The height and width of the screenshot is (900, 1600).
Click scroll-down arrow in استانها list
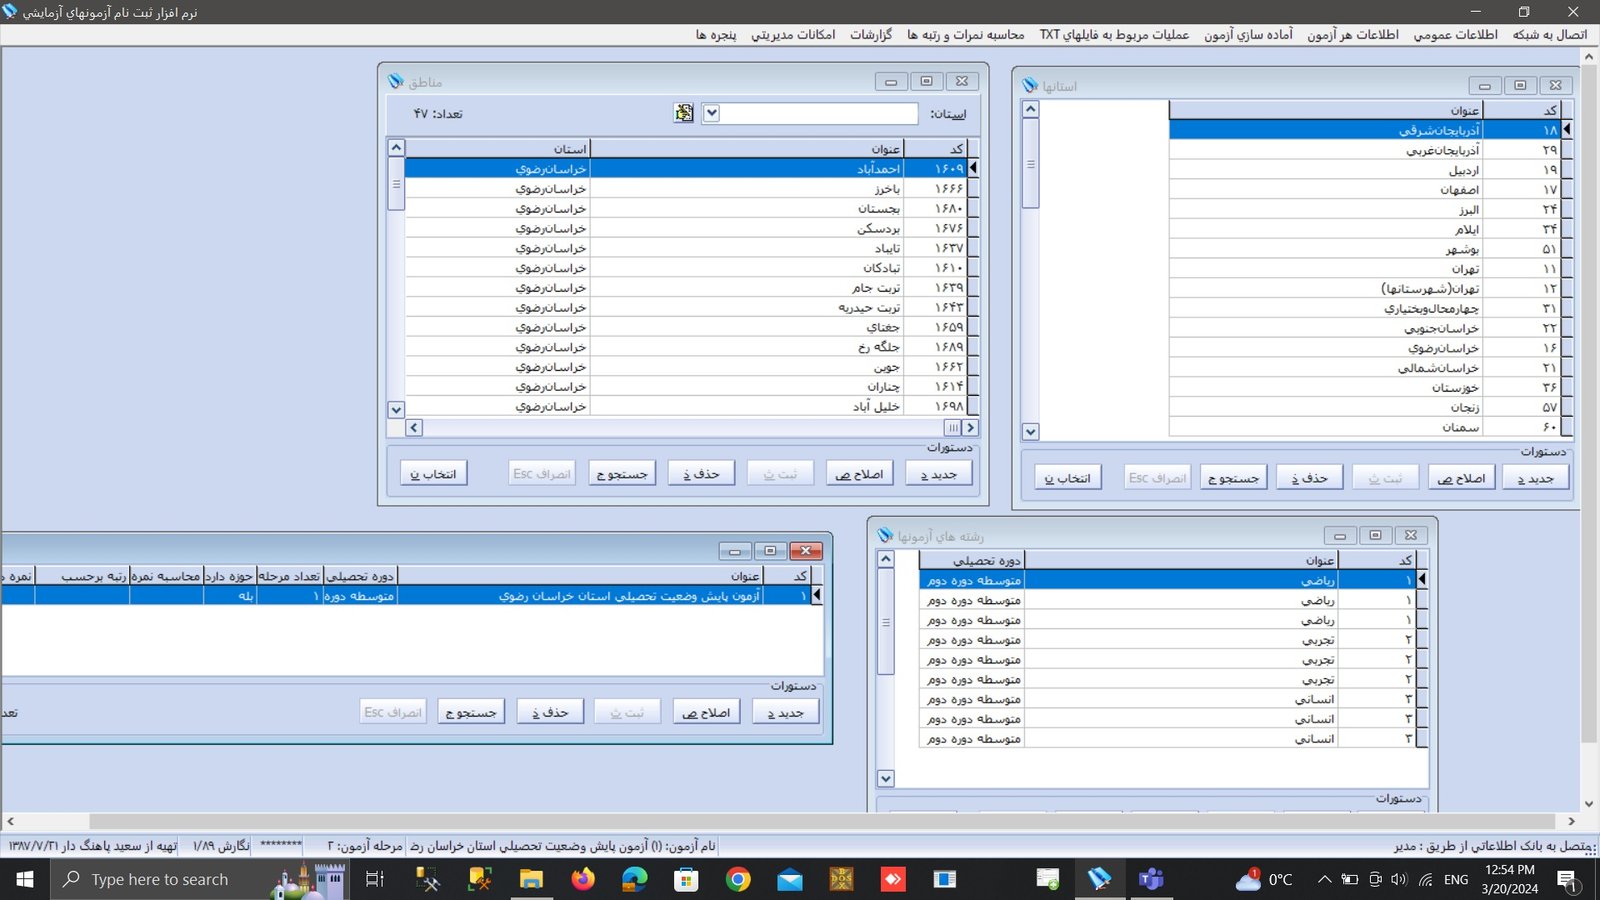tap(1031, 432)
